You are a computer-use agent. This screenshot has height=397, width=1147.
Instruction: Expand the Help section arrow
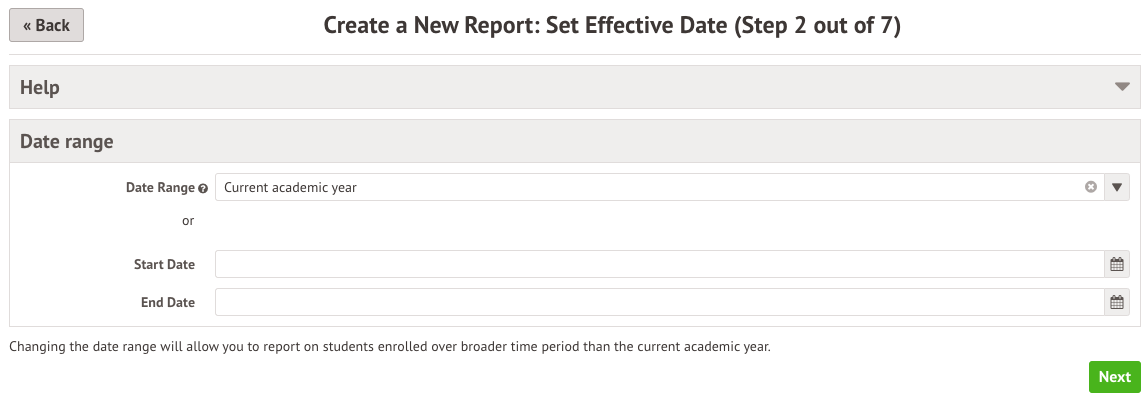1122,87
